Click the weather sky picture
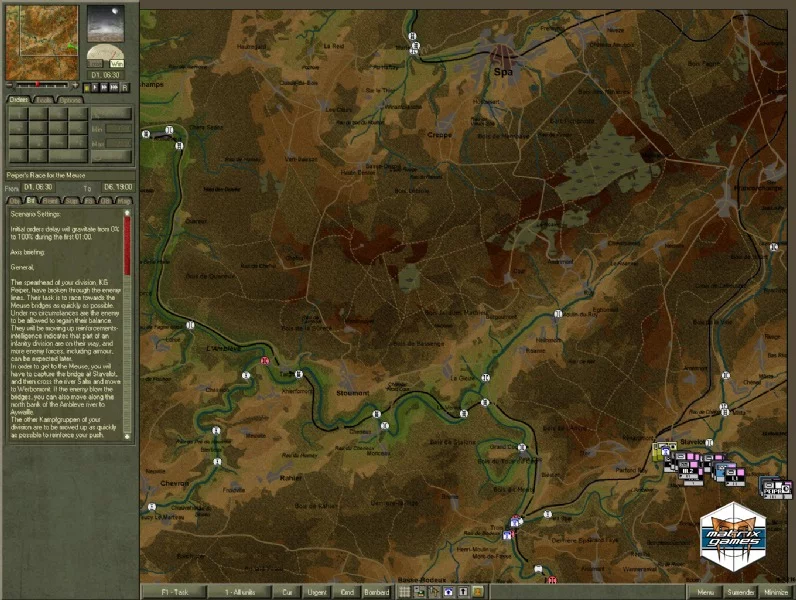796x600 pixels. tap(106, 23)
